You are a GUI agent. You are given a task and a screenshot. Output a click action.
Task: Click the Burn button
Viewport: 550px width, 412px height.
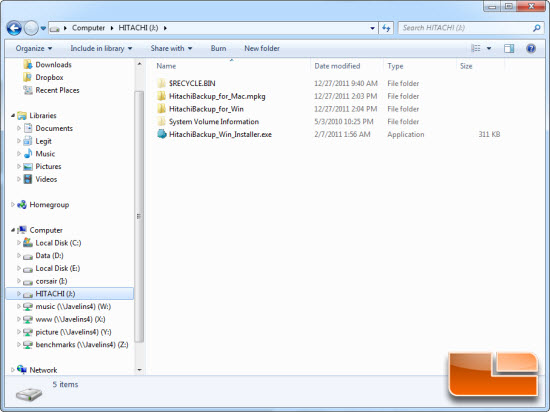point(218,48)
